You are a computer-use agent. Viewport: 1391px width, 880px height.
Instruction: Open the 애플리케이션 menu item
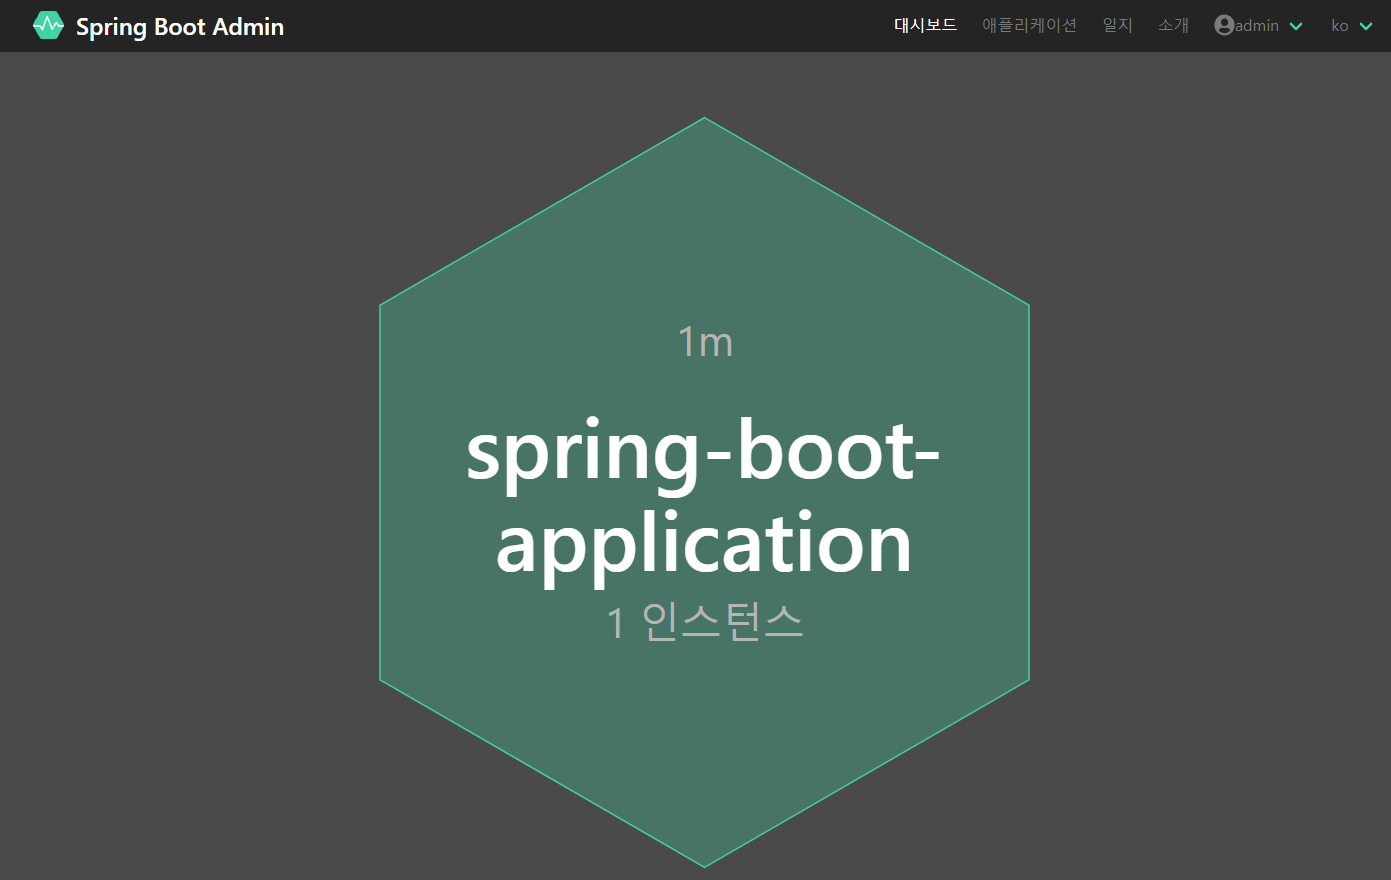[1029, 26]
